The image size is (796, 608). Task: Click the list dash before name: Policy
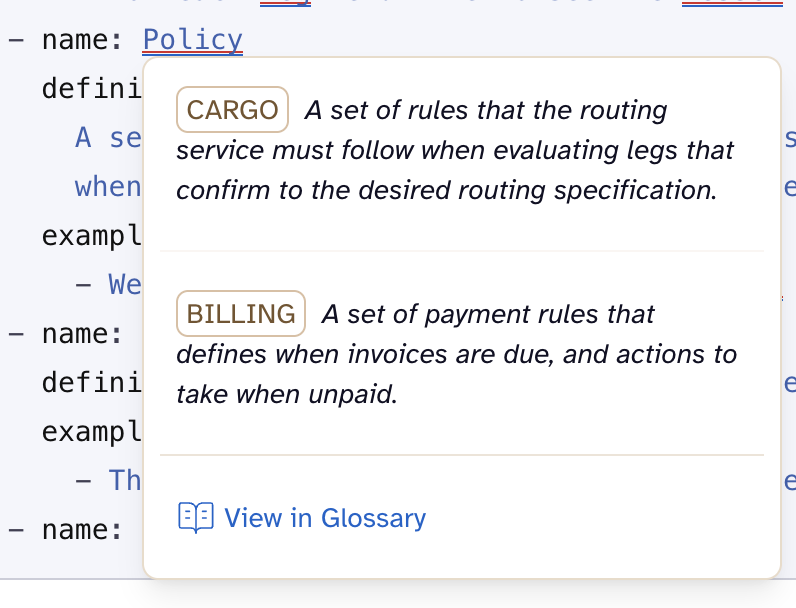[16, 41]
